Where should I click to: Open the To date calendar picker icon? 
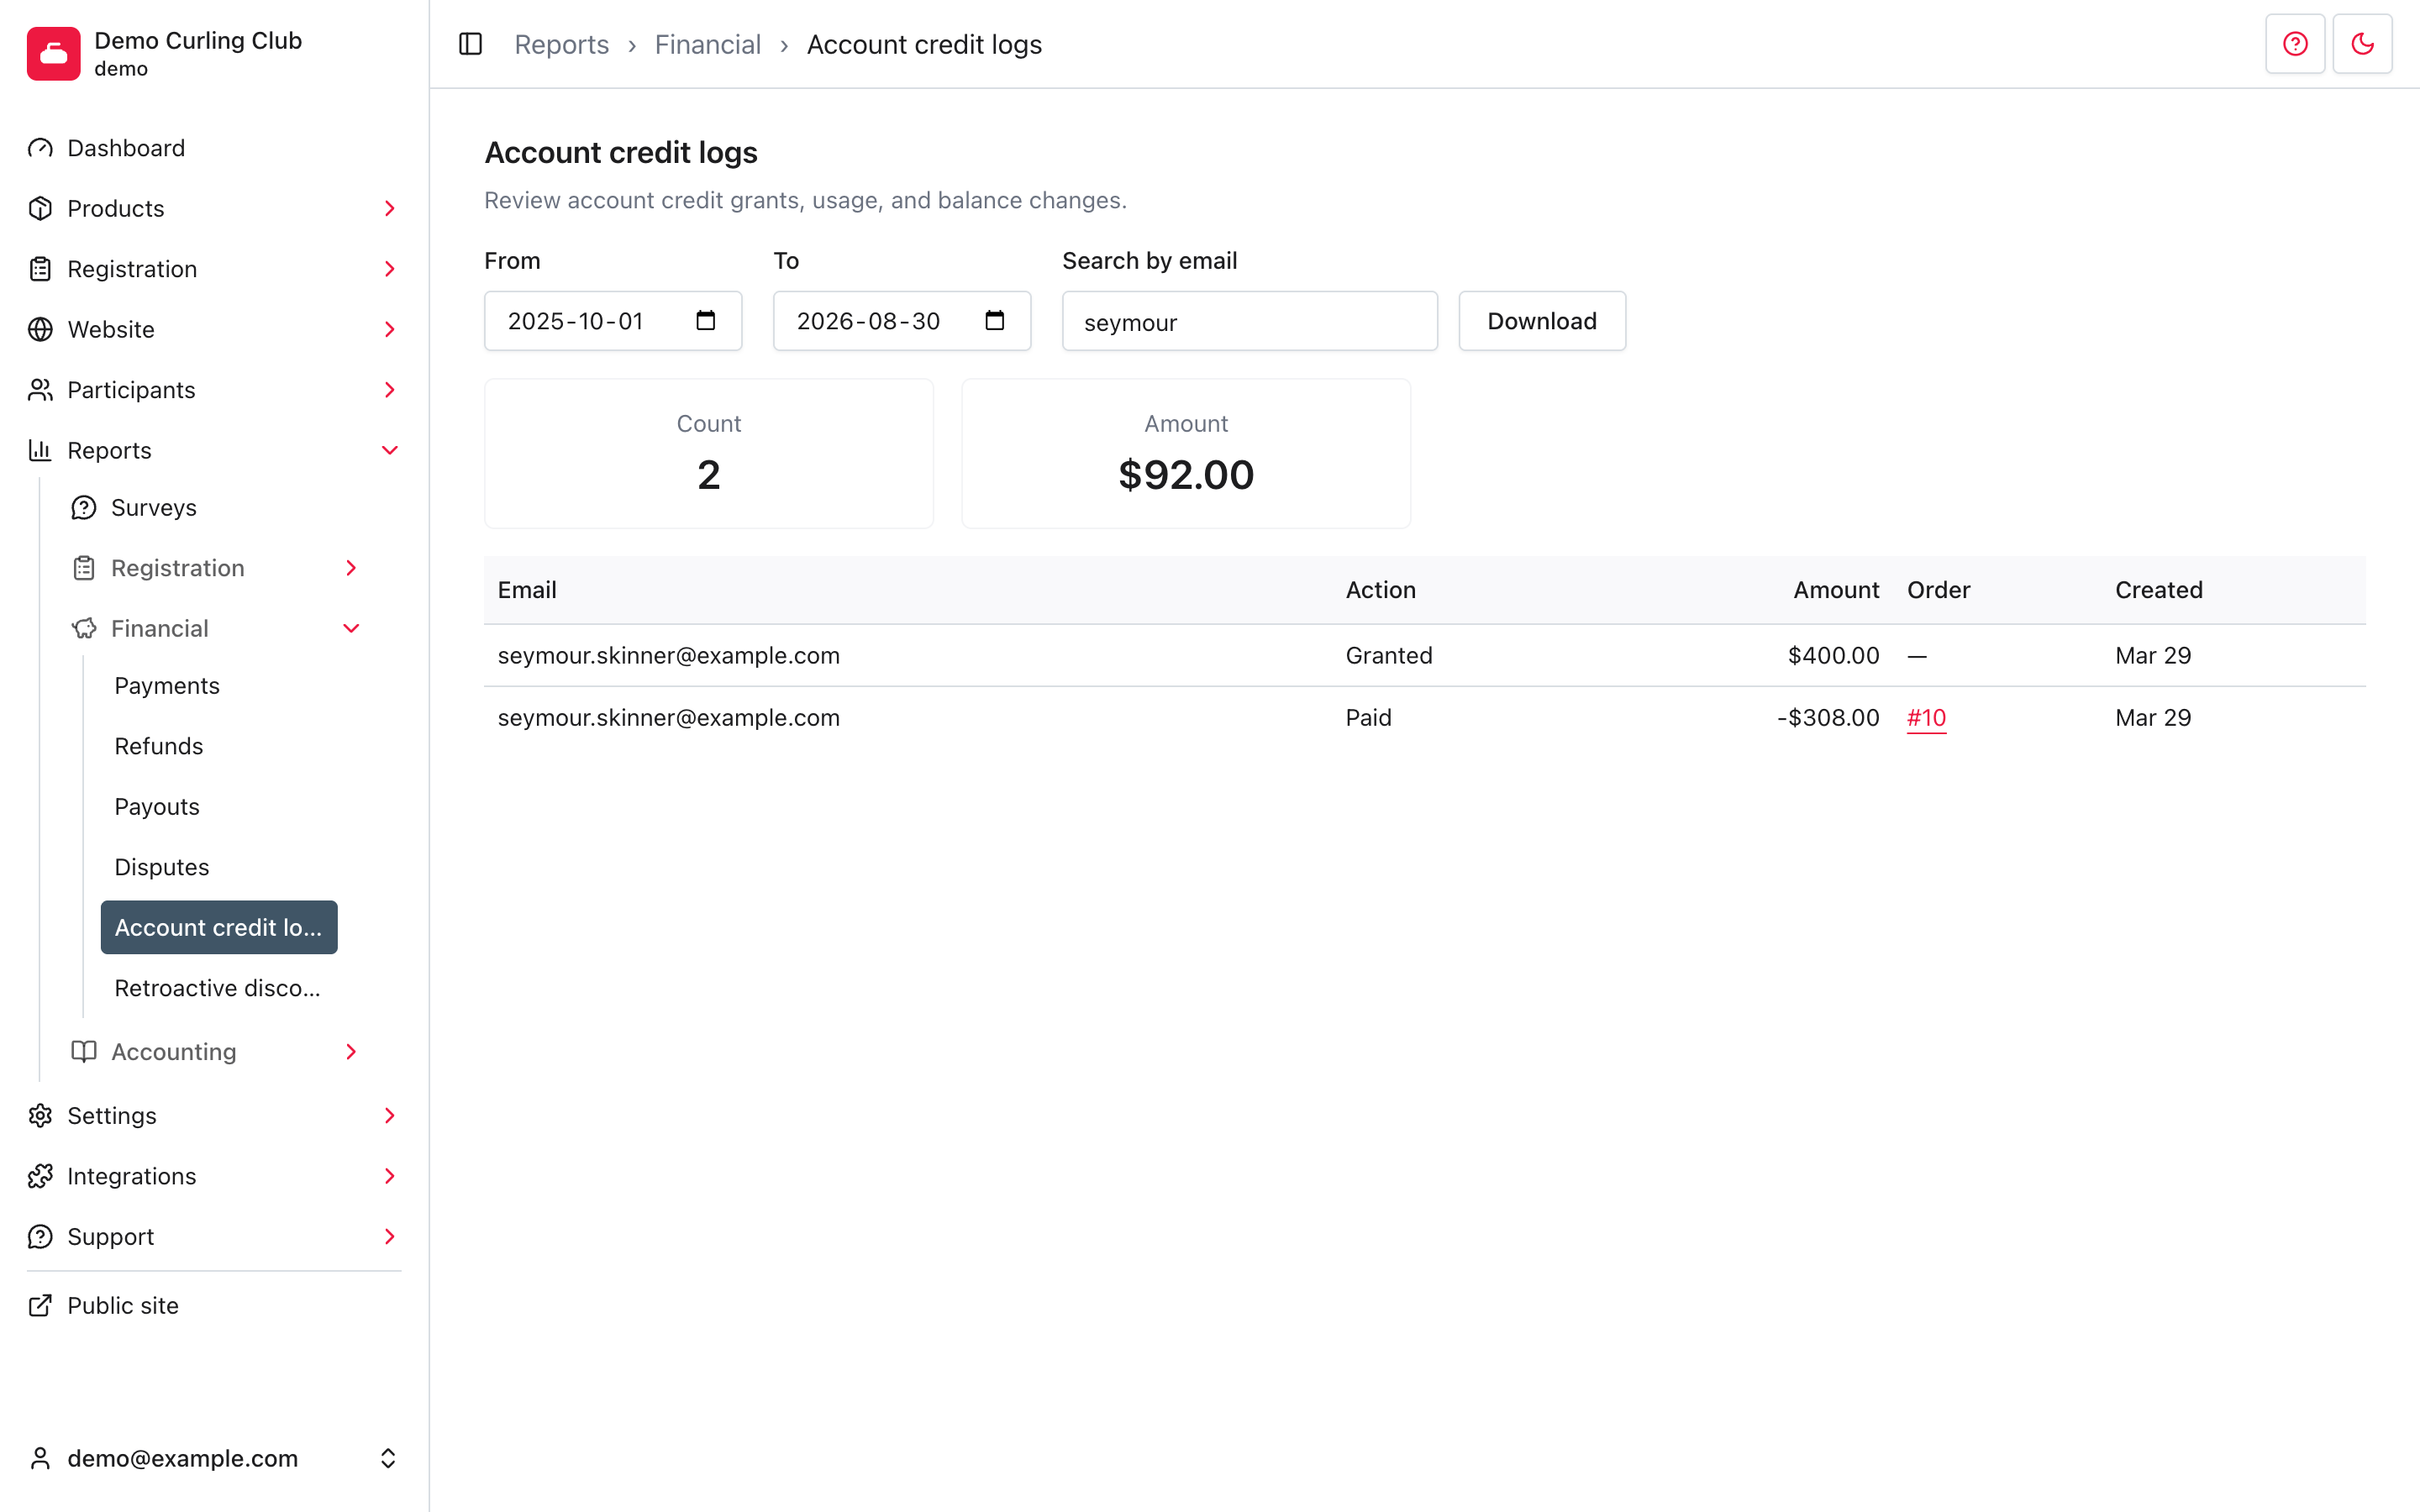pos(994,321)
